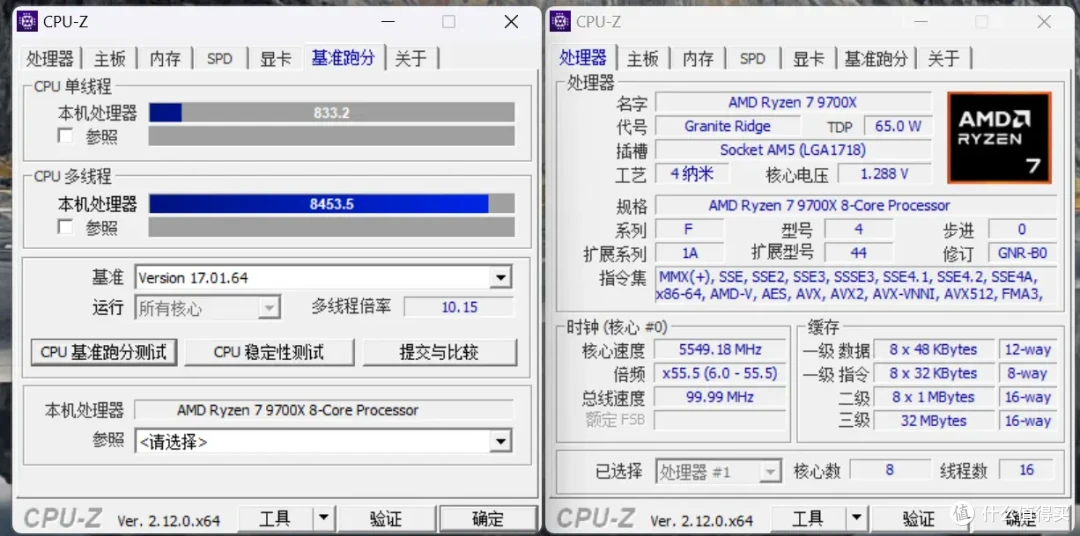Click 确定 button in left window
Image resolution: width=1080 pixels, height=536 pixels.
pos(488,518)
